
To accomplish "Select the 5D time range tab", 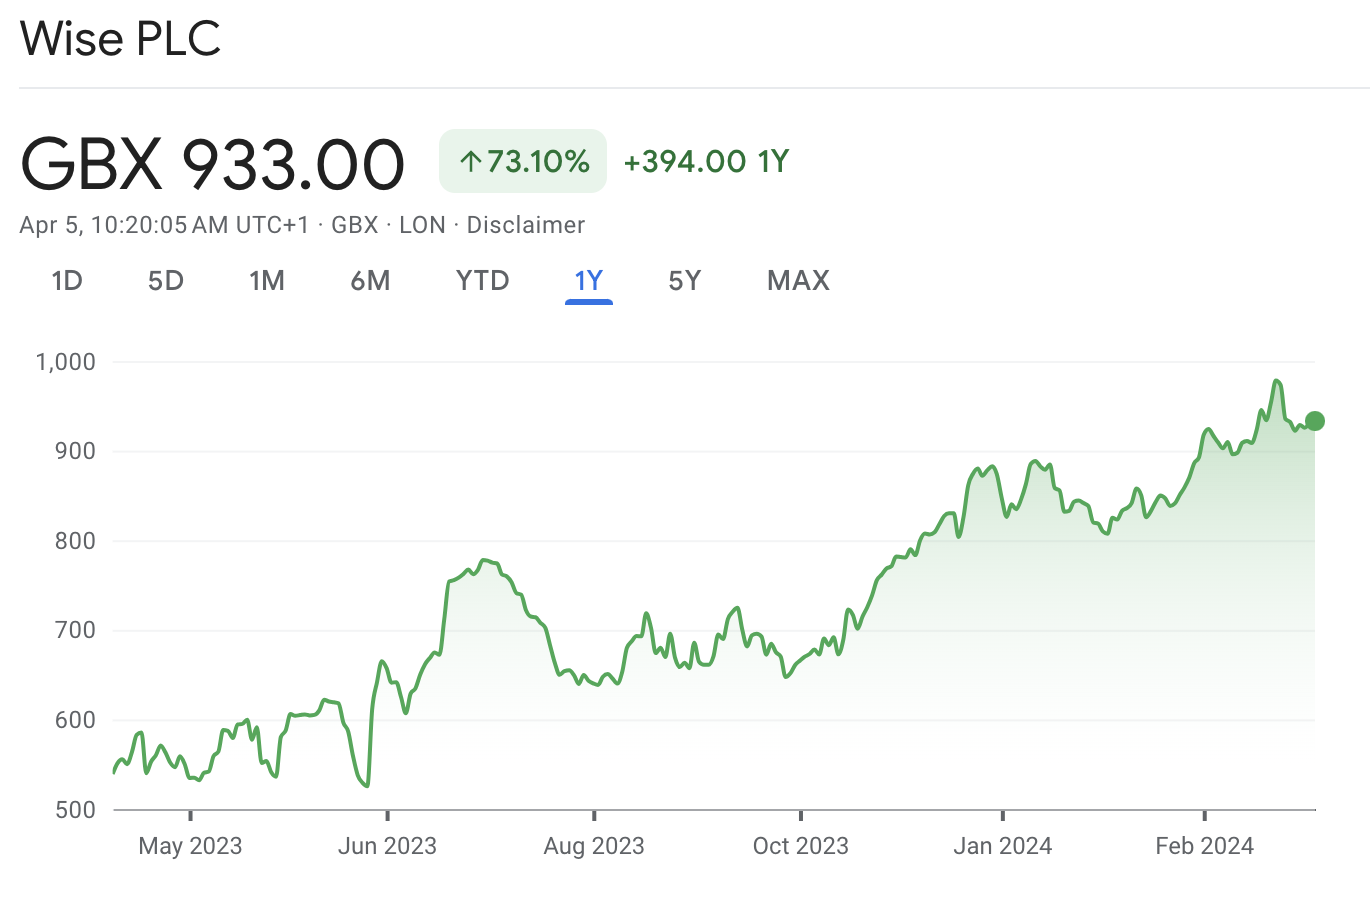I will click(x=166, y=281).
